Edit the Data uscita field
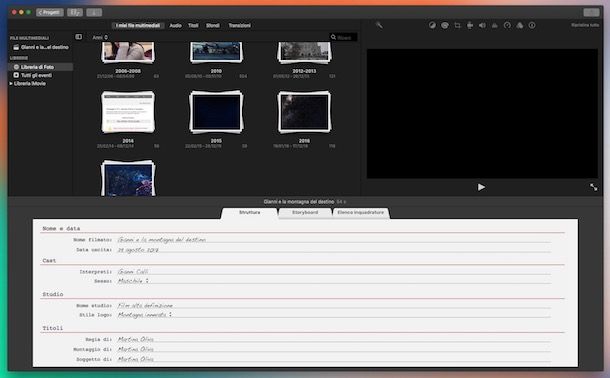610x378 pixels. (x=334, y=250)
